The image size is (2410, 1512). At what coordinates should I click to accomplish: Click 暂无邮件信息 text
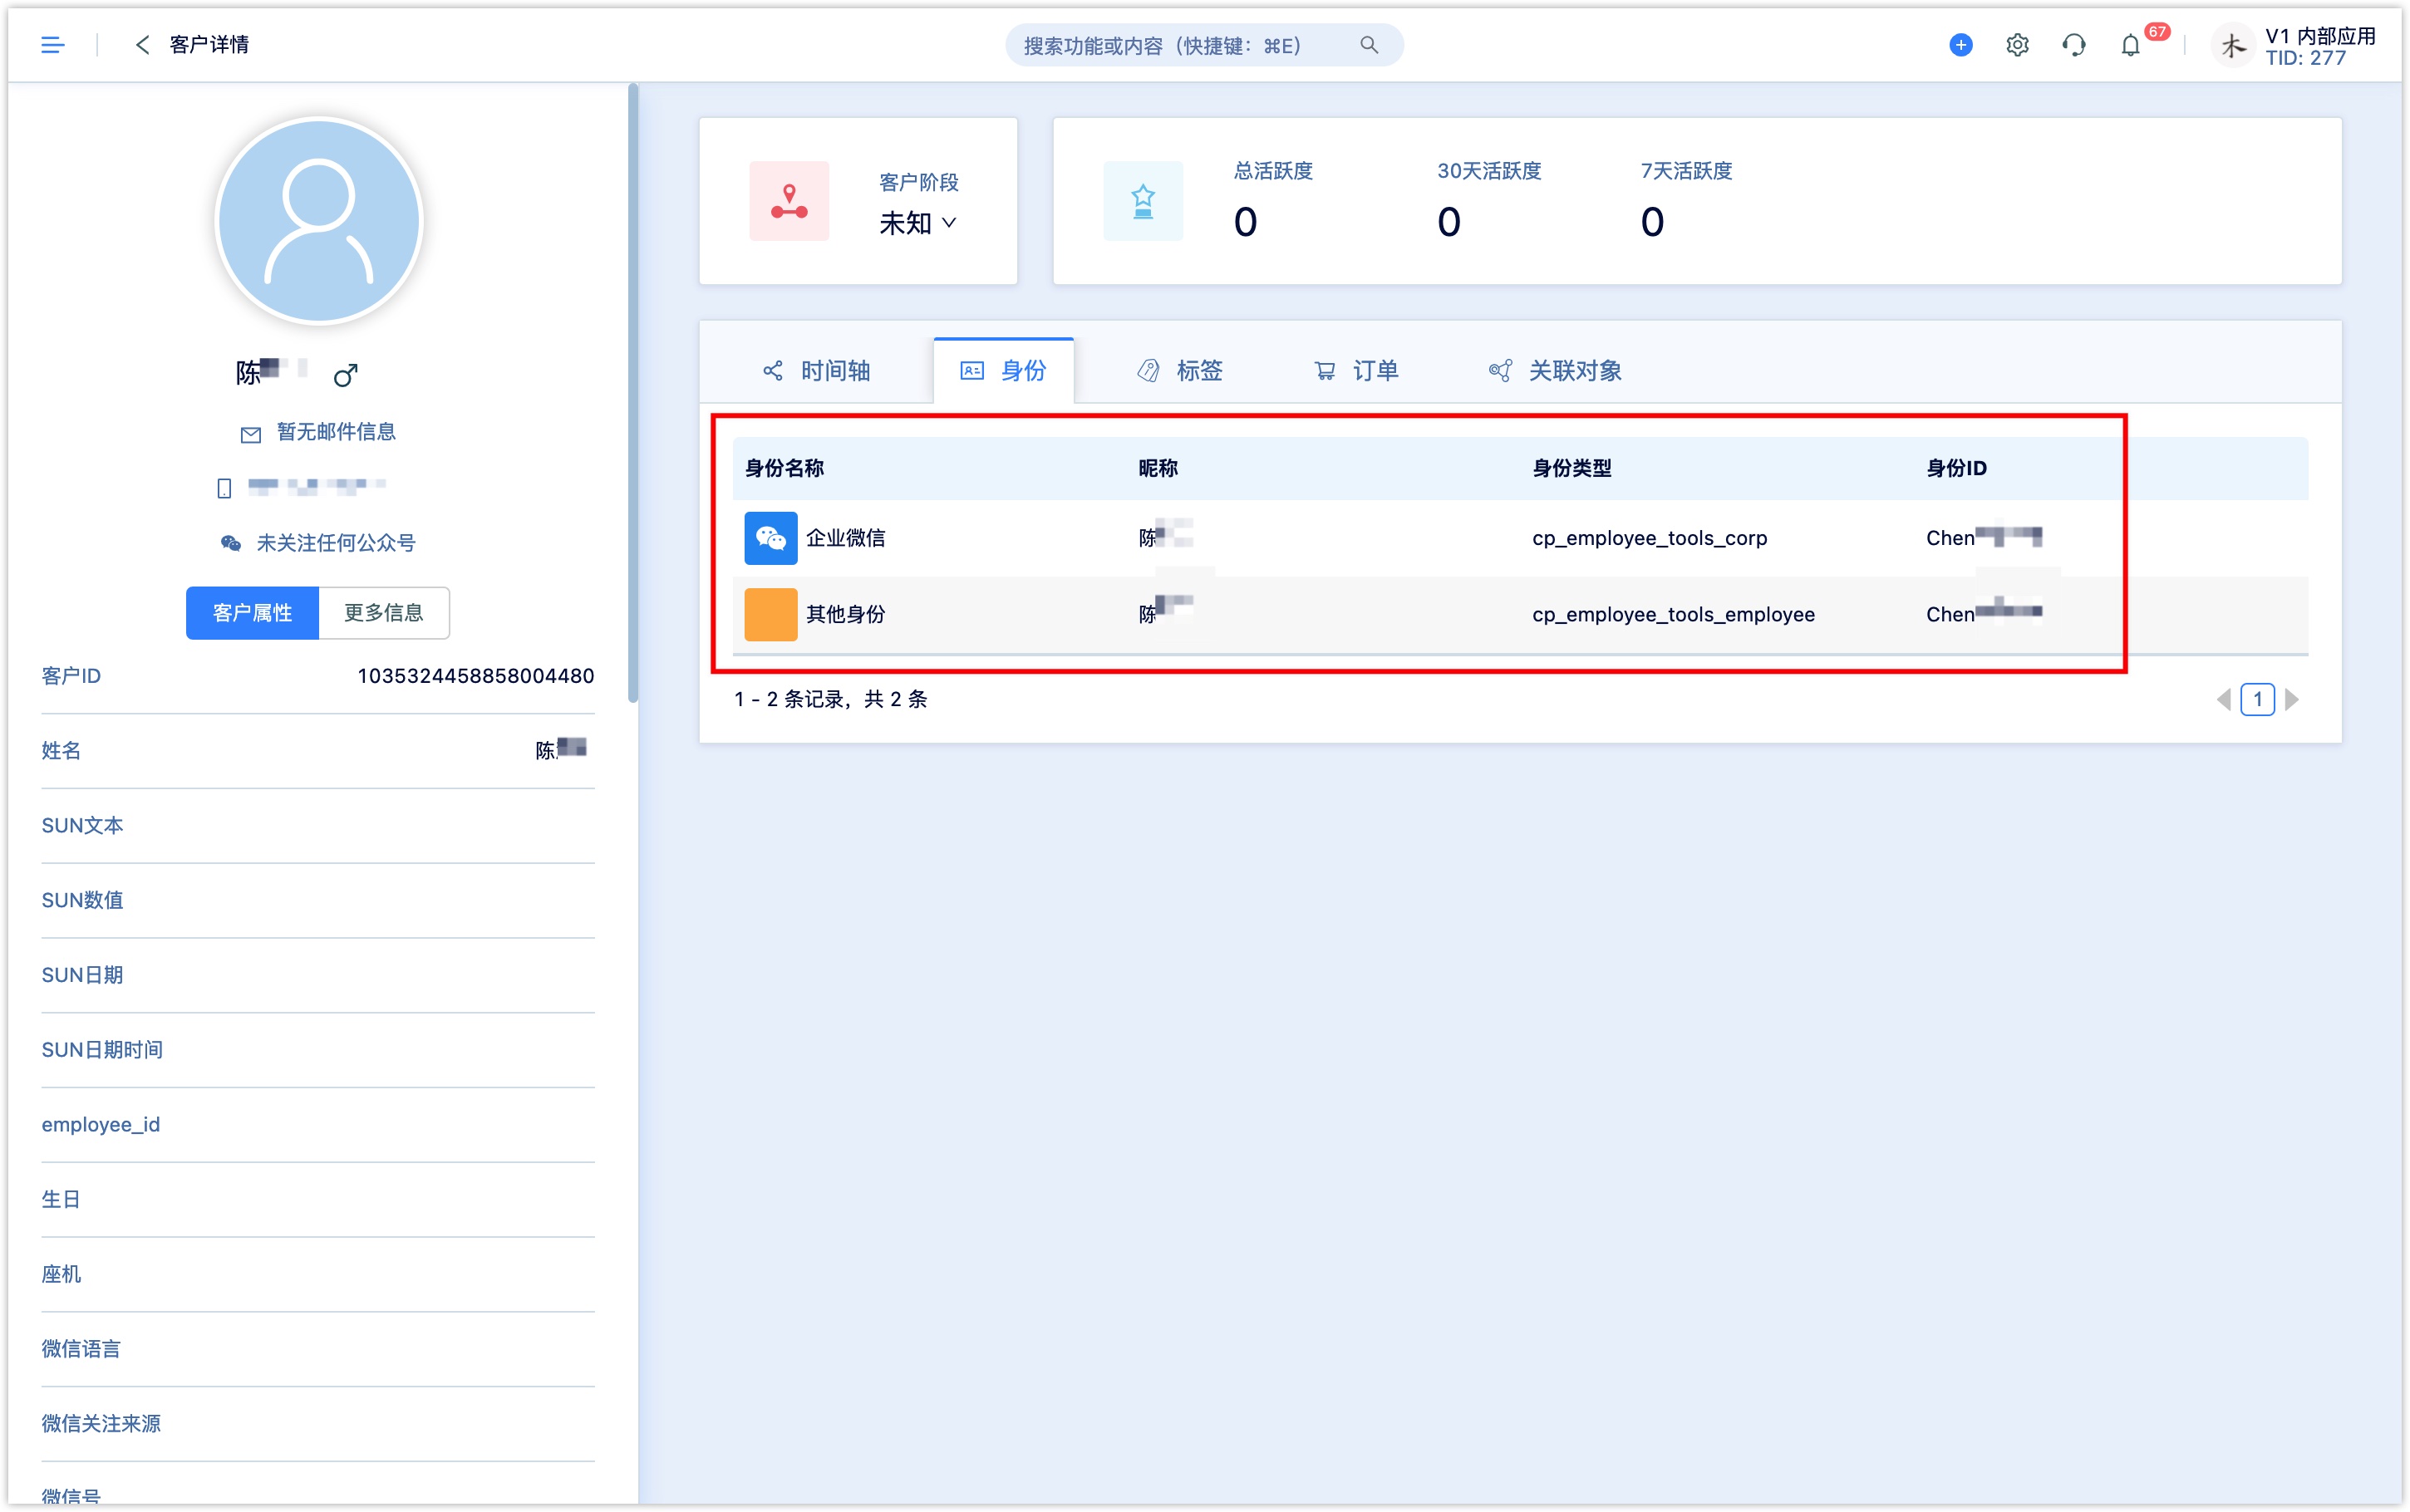[336, 432]
